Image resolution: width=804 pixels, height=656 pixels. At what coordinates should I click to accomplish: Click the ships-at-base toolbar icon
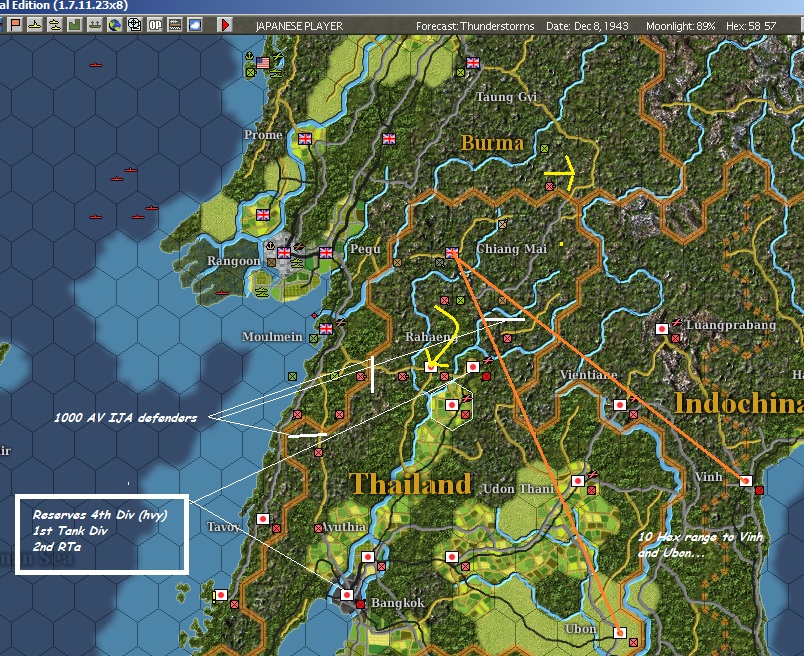[95, 25]
